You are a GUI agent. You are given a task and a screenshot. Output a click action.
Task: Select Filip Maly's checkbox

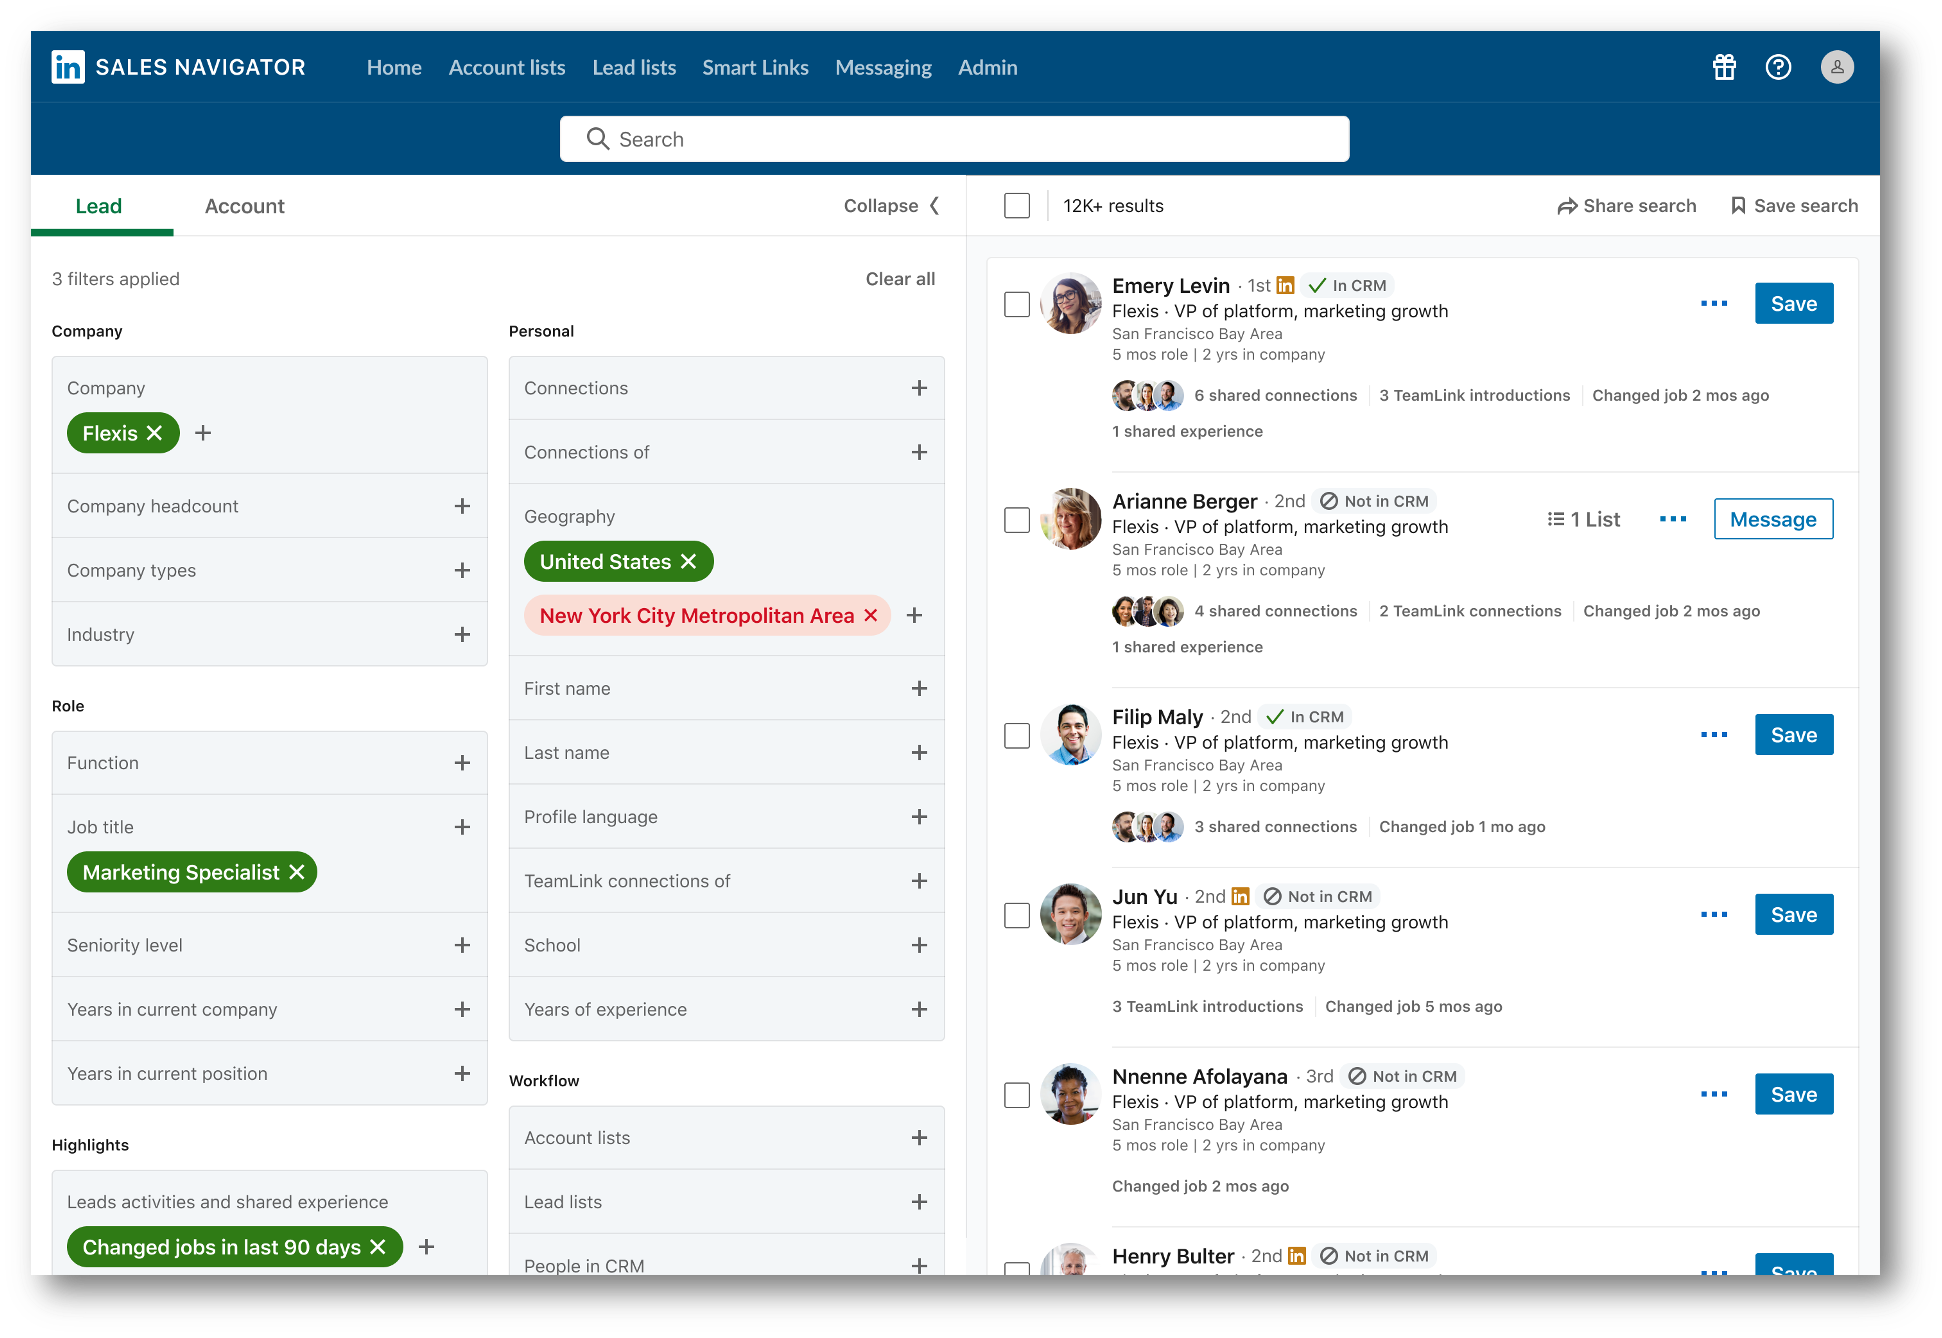(1017, 736)
